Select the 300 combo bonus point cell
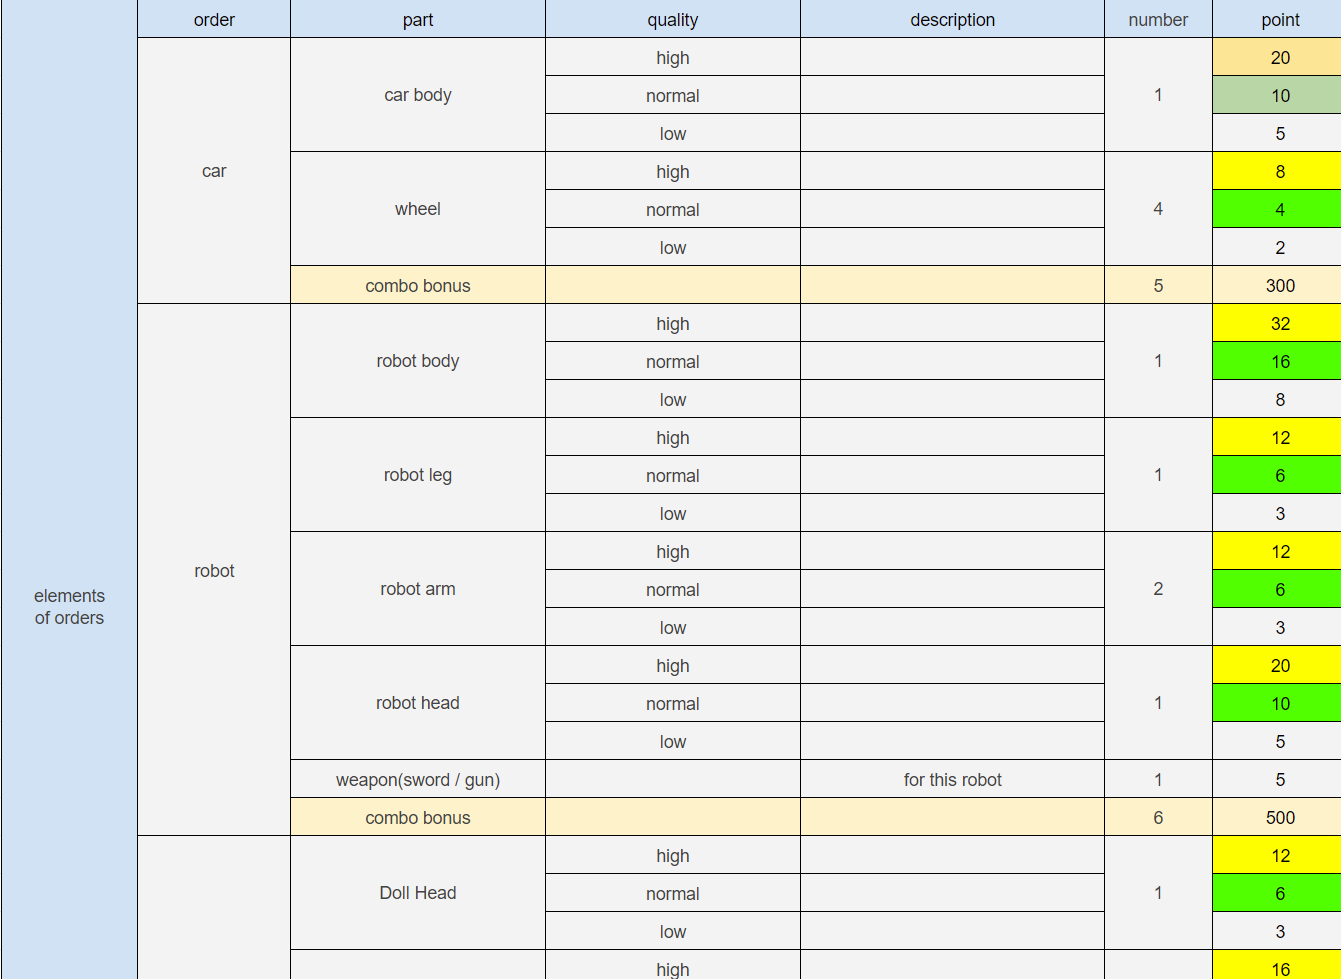Screen dimensions: 1341x979 click(x=1280, y=286)
